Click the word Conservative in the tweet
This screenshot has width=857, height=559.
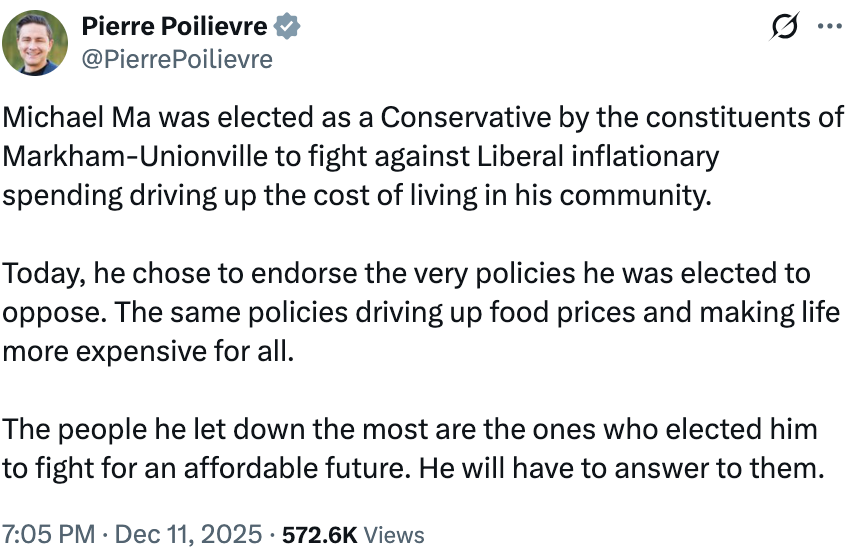coord(466,117)
